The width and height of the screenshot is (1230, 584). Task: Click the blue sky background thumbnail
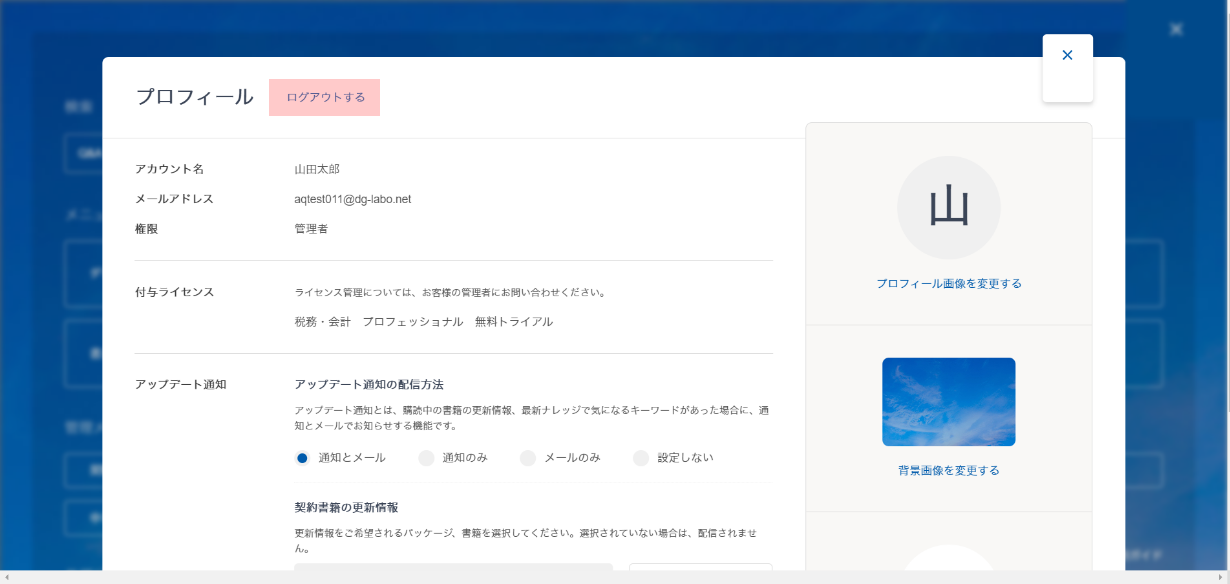click(949, 402)
